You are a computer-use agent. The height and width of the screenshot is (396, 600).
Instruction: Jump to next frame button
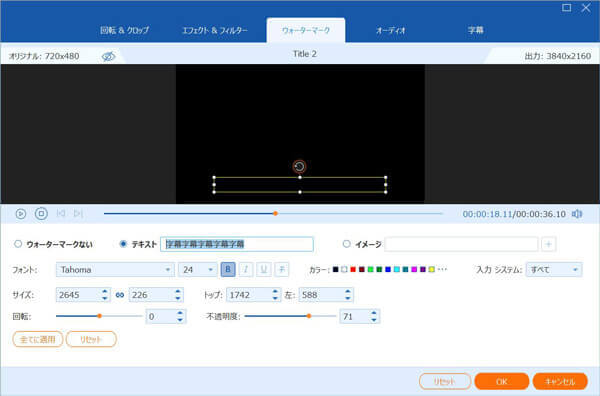78,213
